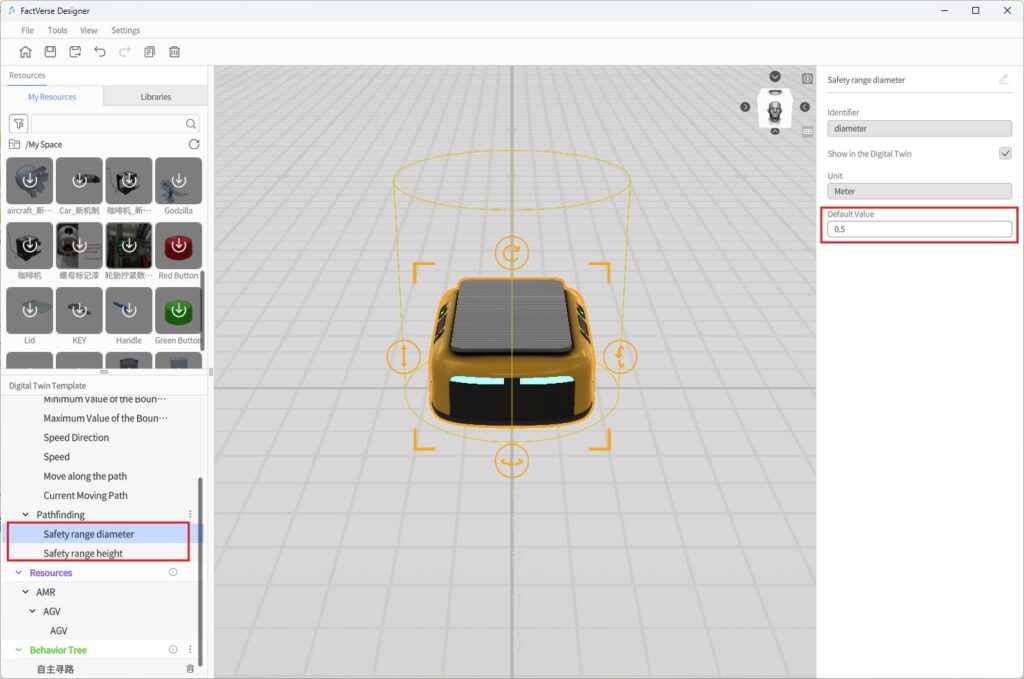
Task: Click the gizmo target icon in viewport
Action: point(806,77)
